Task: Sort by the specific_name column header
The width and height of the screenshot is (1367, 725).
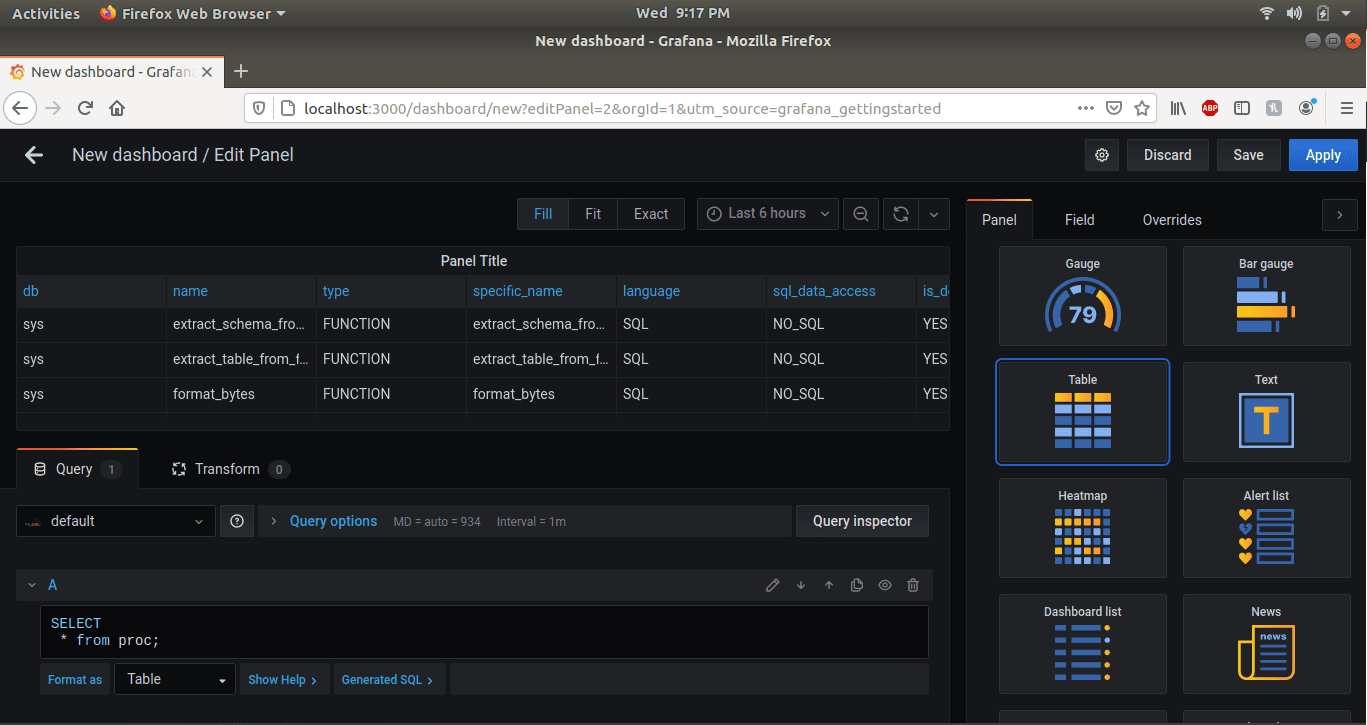Action: pos(518,291)
